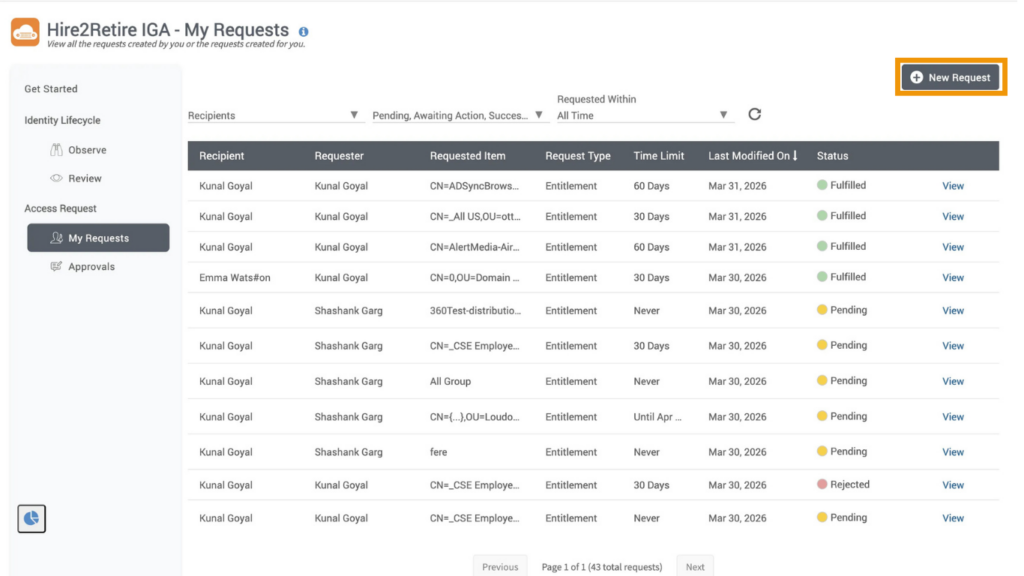The image size is (1024, 576).
Task: Click the Approvals checklist icon
Action: [56, 266]
